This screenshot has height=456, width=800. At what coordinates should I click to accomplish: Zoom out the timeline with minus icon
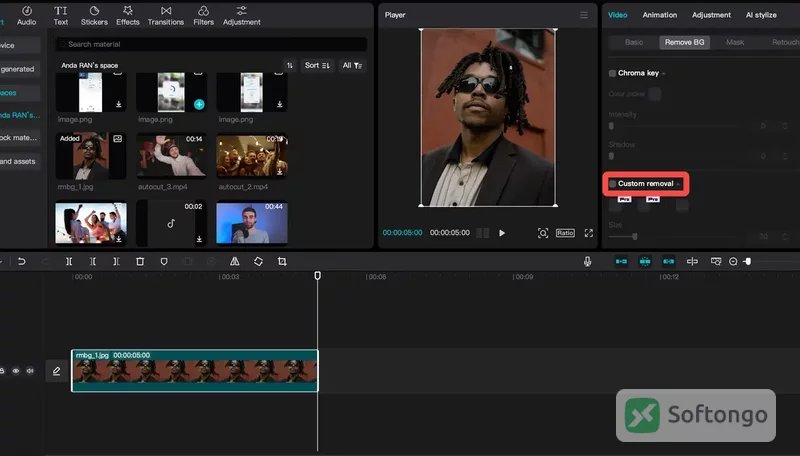pyautogui.click(x=733, y=261)
